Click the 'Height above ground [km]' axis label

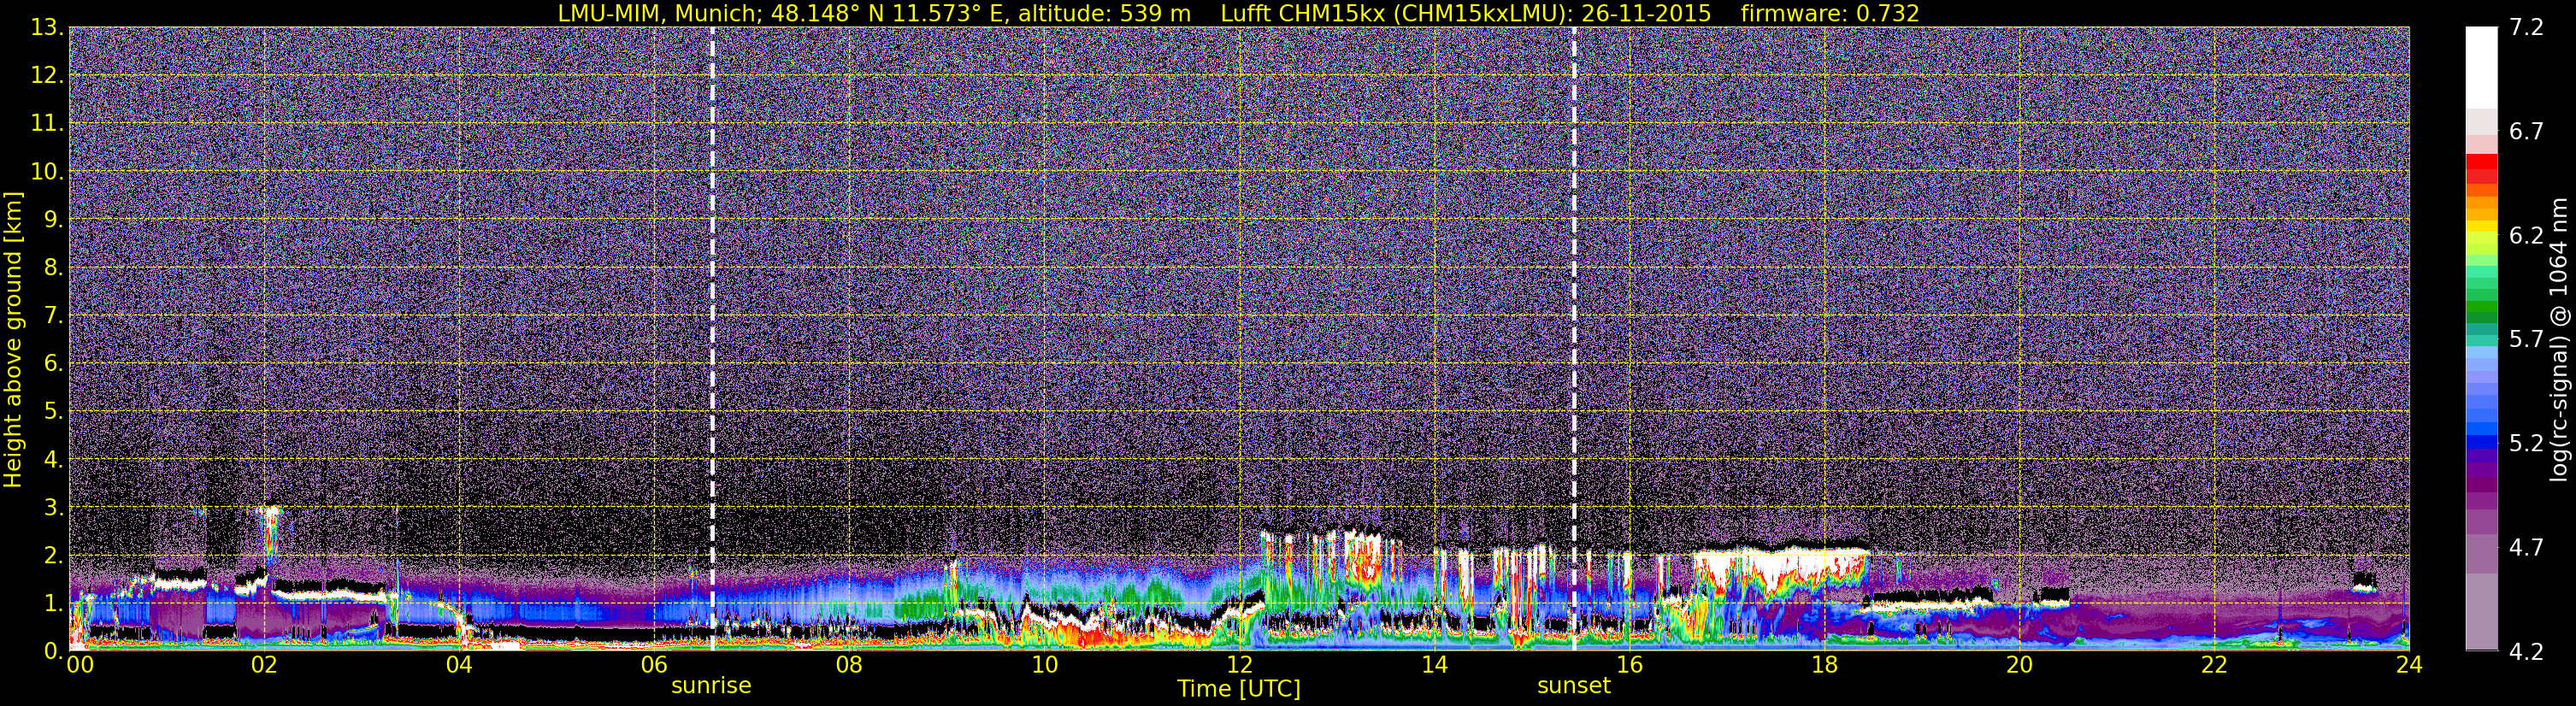click(x=13, y=339)
